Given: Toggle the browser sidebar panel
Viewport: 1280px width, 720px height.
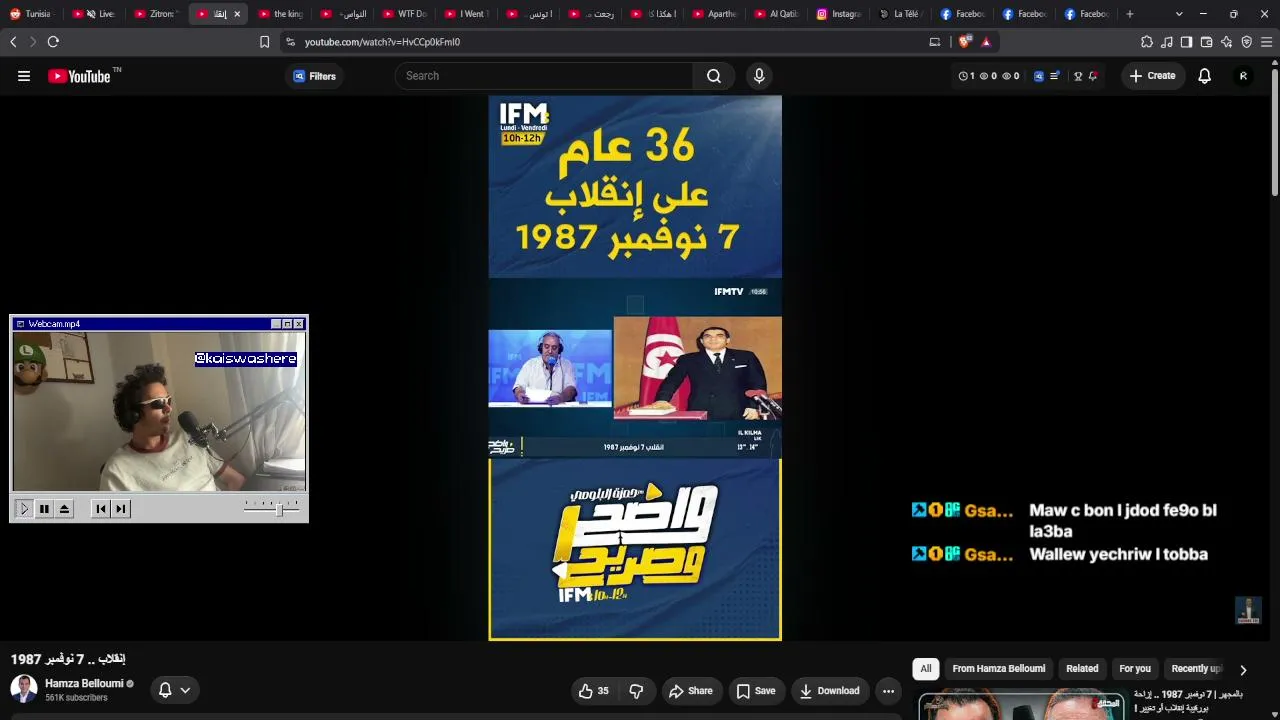Looking at the screenshot, I should (x=1186, y=42).
